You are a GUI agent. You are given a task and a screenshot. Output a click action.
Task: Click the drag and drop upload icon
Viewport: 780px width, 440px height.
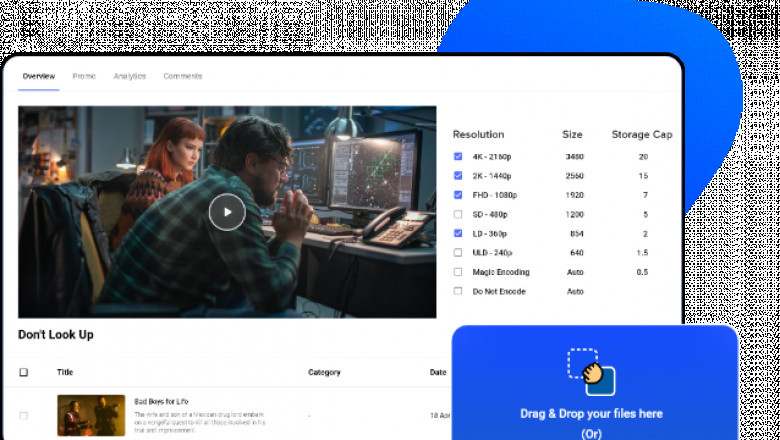coord(591,371)
